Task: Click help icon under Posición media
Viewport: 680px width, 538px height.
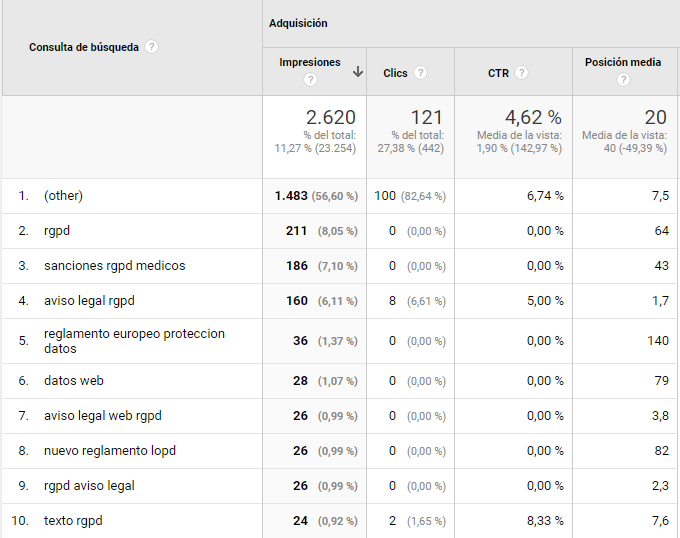Action: tap(623, 80)
